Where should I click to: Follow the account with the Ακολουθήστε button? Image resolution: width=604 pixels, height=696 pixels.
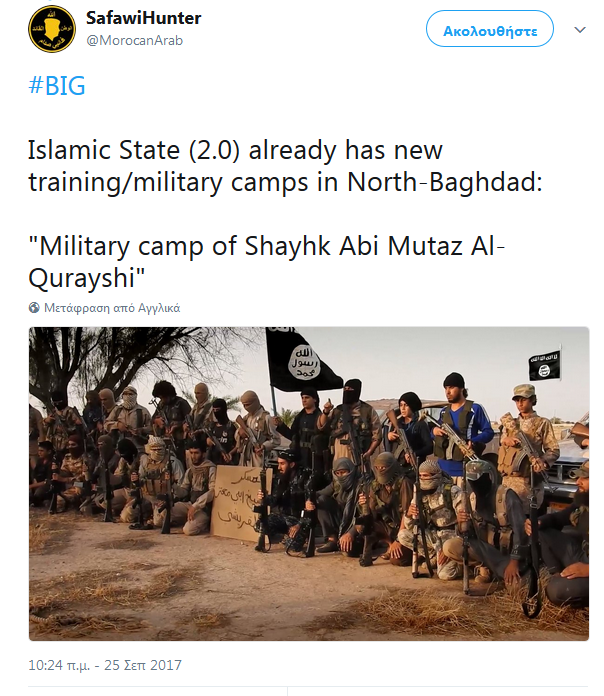pyautogui.click(x=490, y=31)
